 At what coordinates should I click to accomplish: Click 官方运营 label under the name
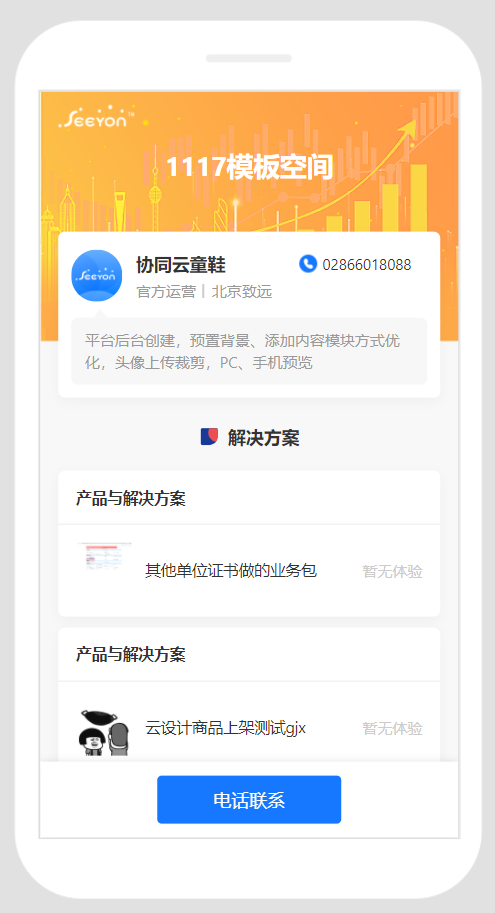click(x=166, y=292)
